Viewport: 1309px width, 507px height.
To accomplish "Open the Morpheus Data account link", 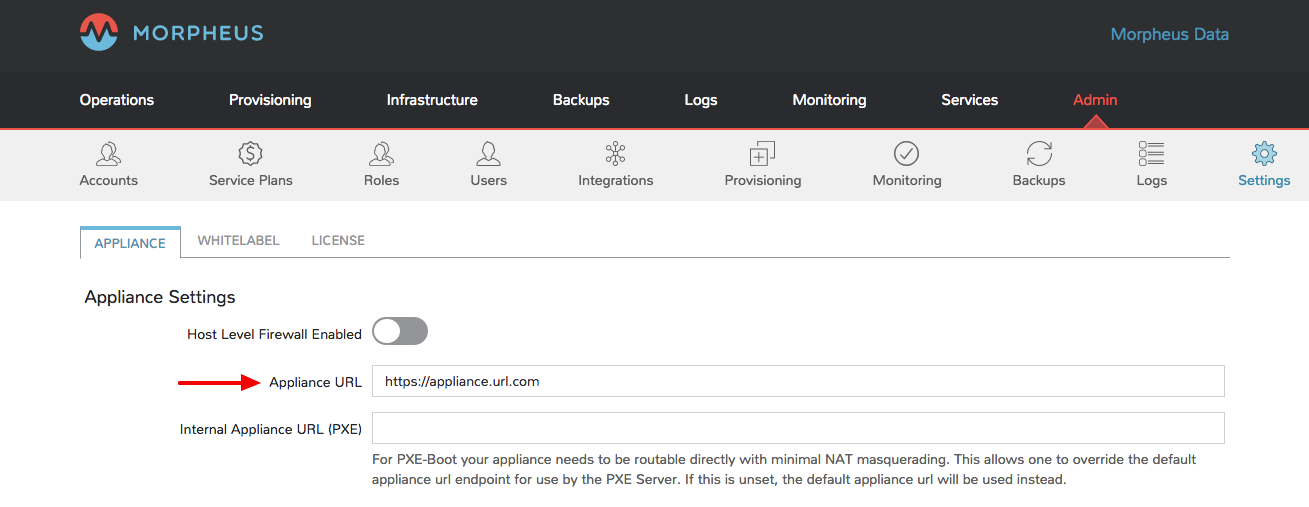I will (x=1170, y=34).
